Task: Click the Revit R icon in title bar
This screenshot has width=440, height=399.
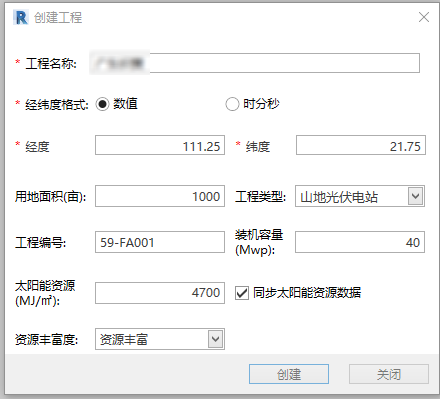Action: click(21, 17)
